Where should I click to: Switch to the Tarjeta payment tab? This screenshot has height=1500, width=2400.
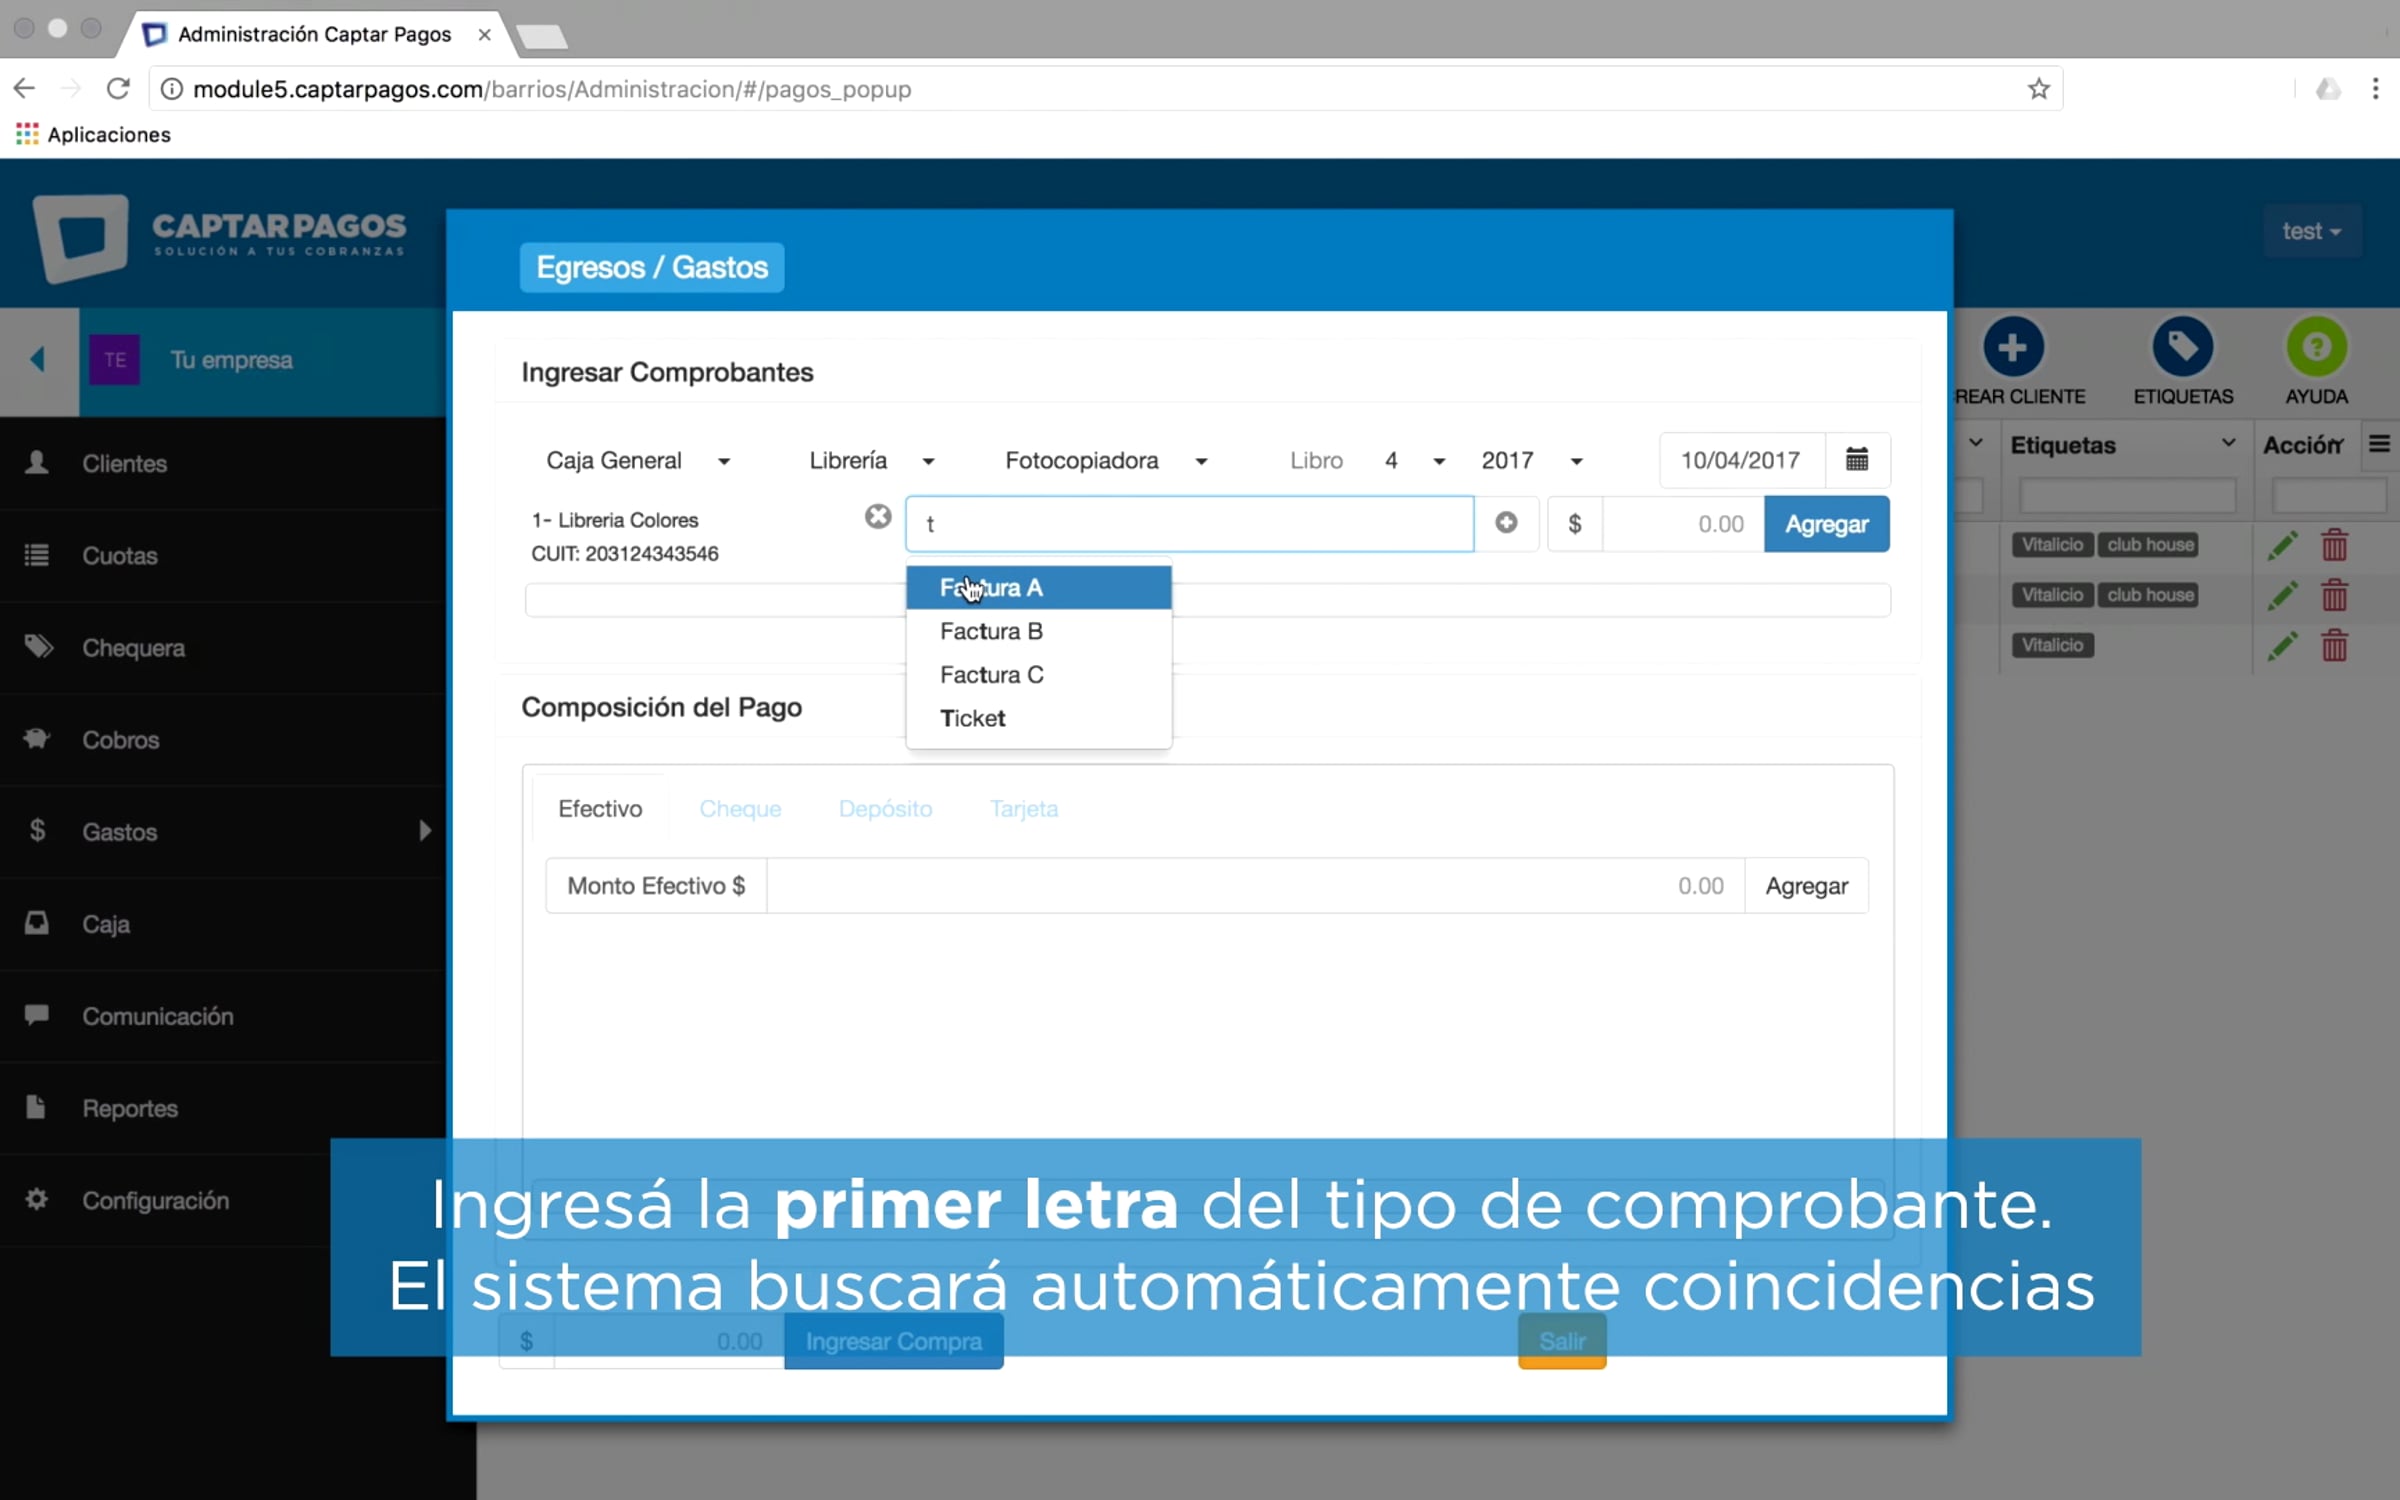point(1023,809)
